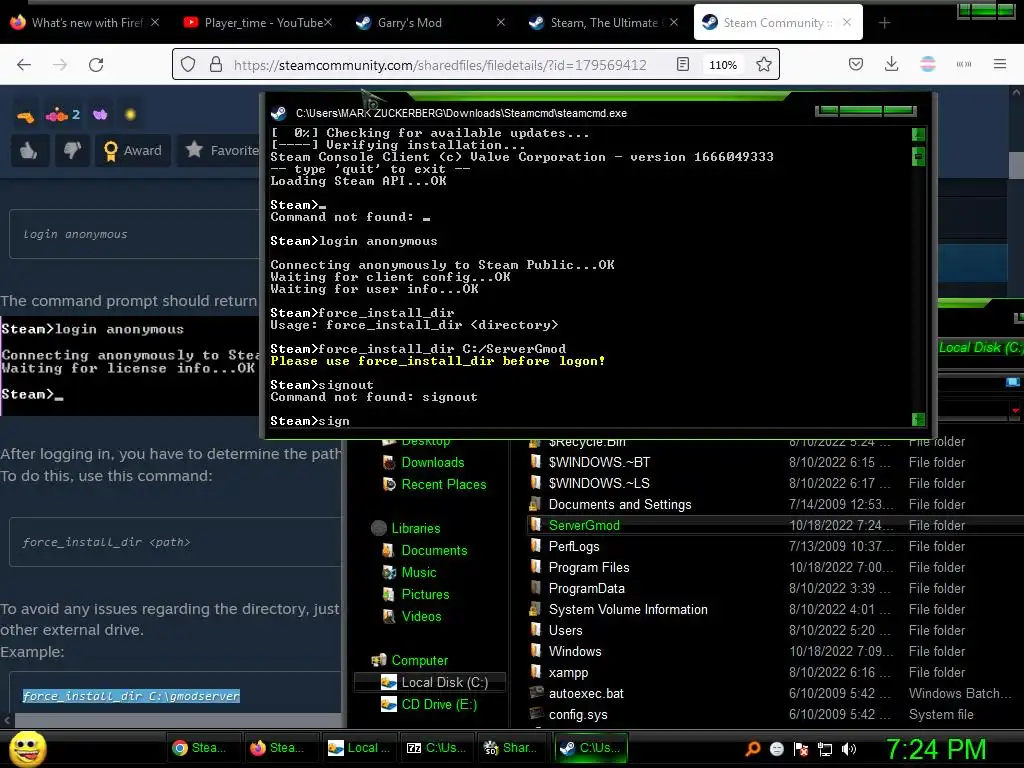
Task: Open Music library
Action: point(419,573)
